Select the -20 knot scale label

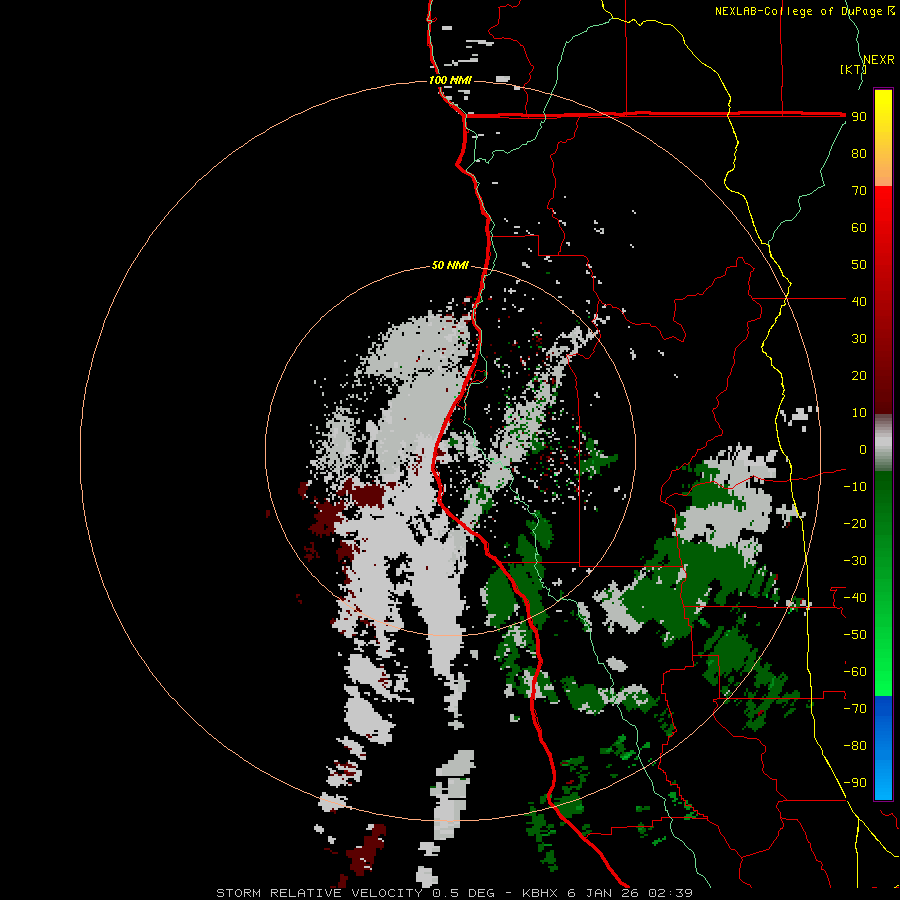tap(855, 523)
